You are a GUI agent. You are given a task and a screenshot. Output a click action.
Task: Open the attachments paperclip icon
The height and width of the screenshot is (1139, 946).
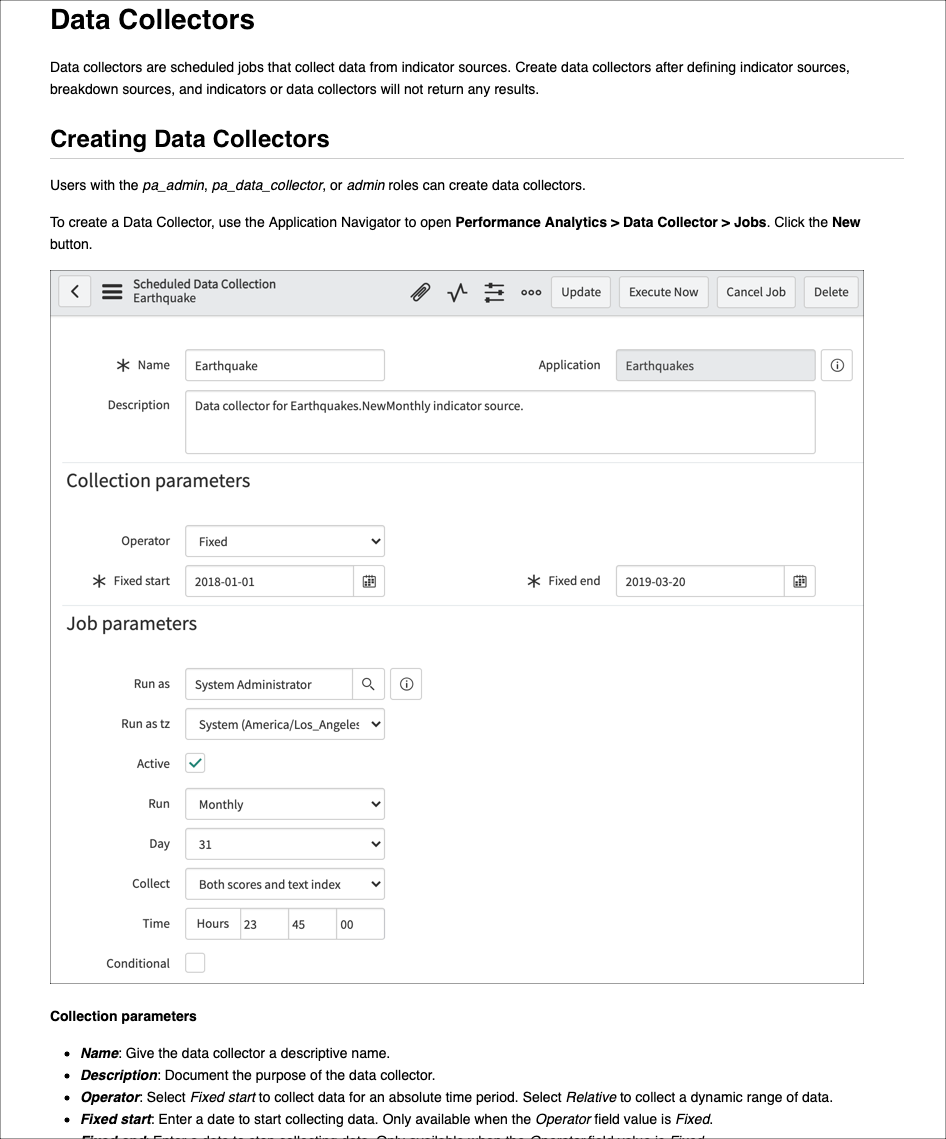[420, 292]
